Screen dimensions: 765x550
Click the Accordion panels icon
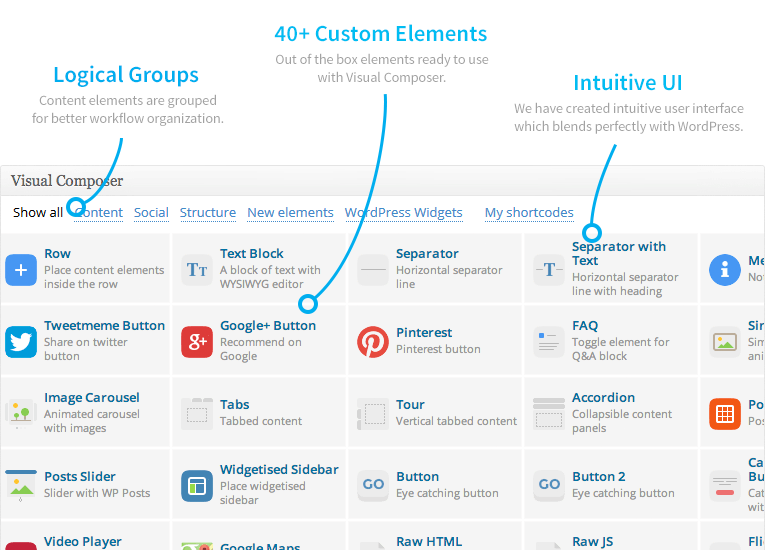549,414
